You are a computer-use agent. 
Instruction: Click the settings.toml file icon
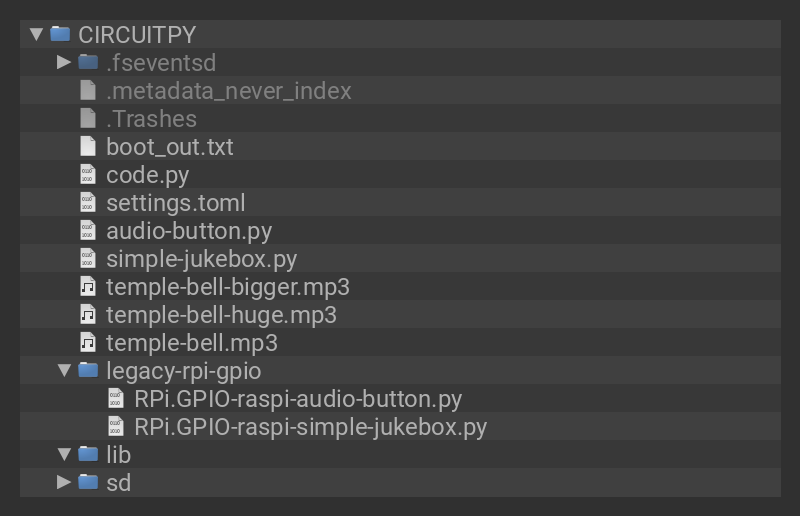(88, 202)
